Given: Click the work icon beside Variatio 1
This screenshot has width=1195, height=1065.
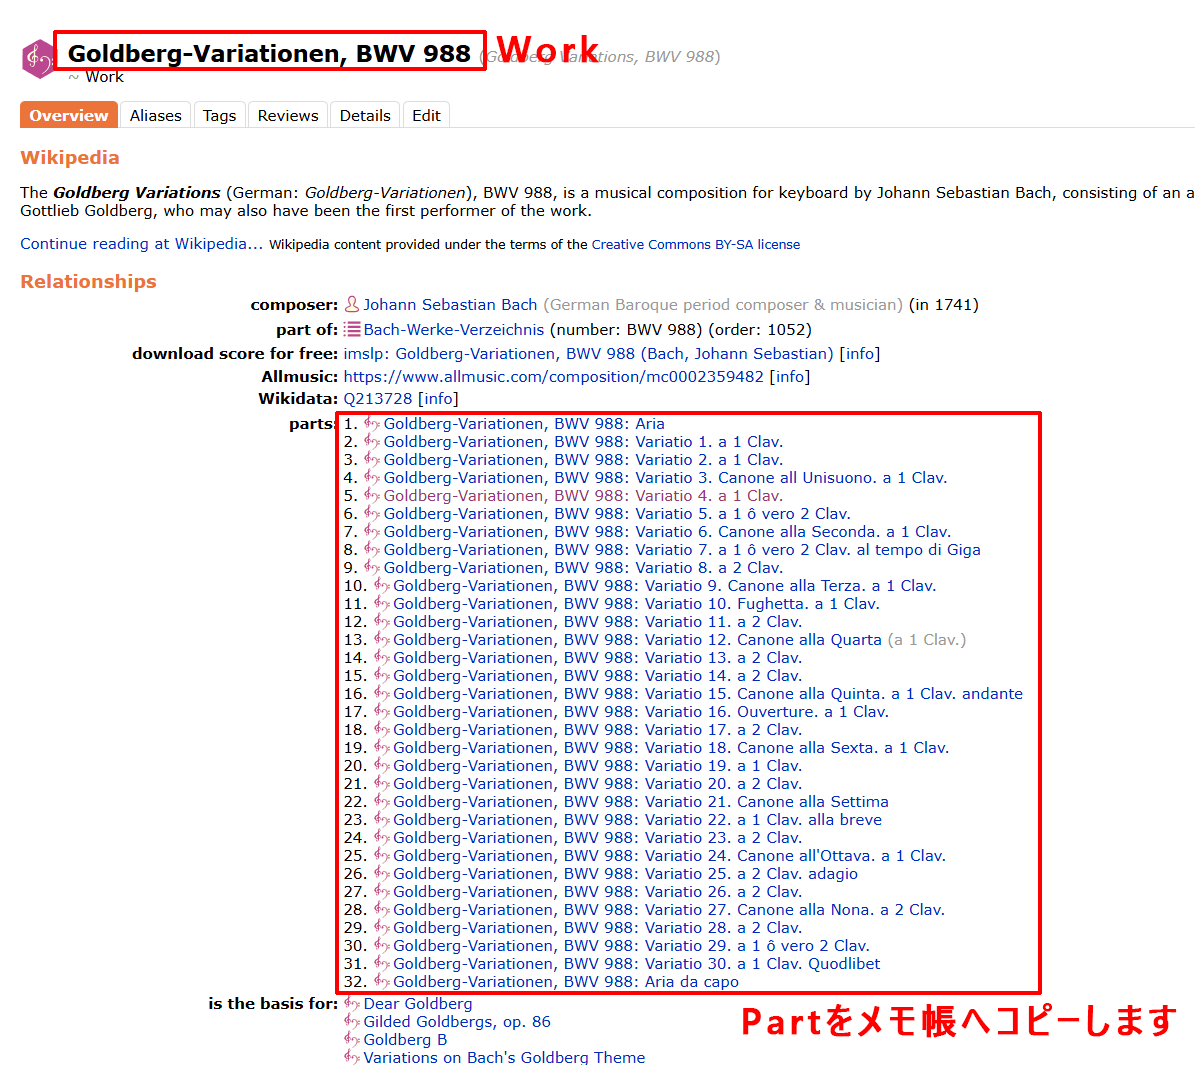Looking at the screenshot, I should [x=372, y=441].
